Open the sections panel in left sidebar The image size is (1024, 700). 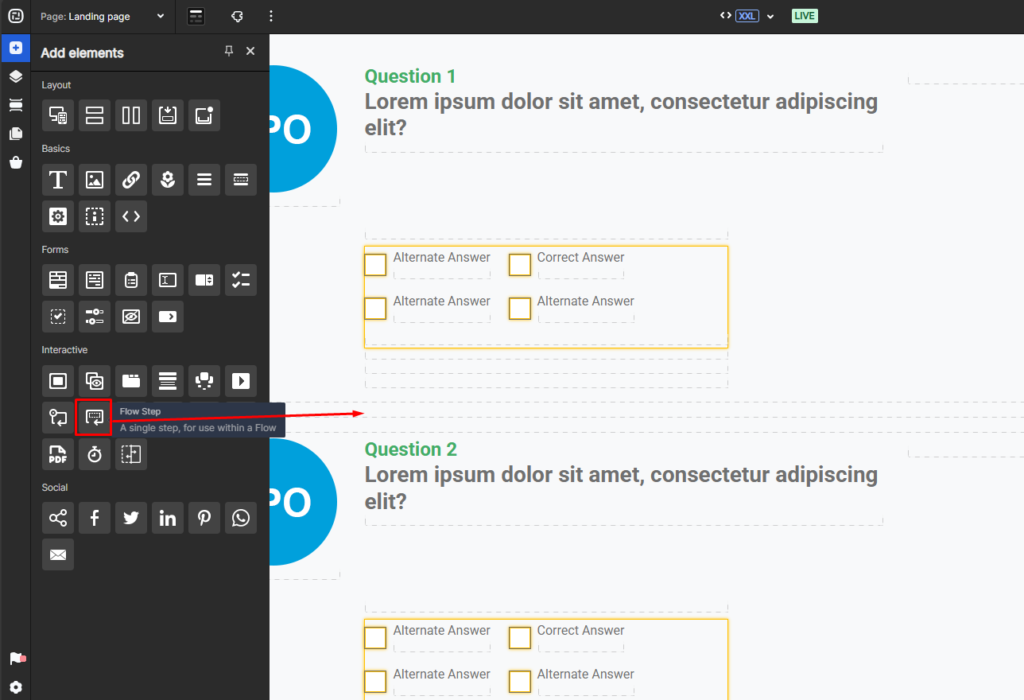(16, 105)
